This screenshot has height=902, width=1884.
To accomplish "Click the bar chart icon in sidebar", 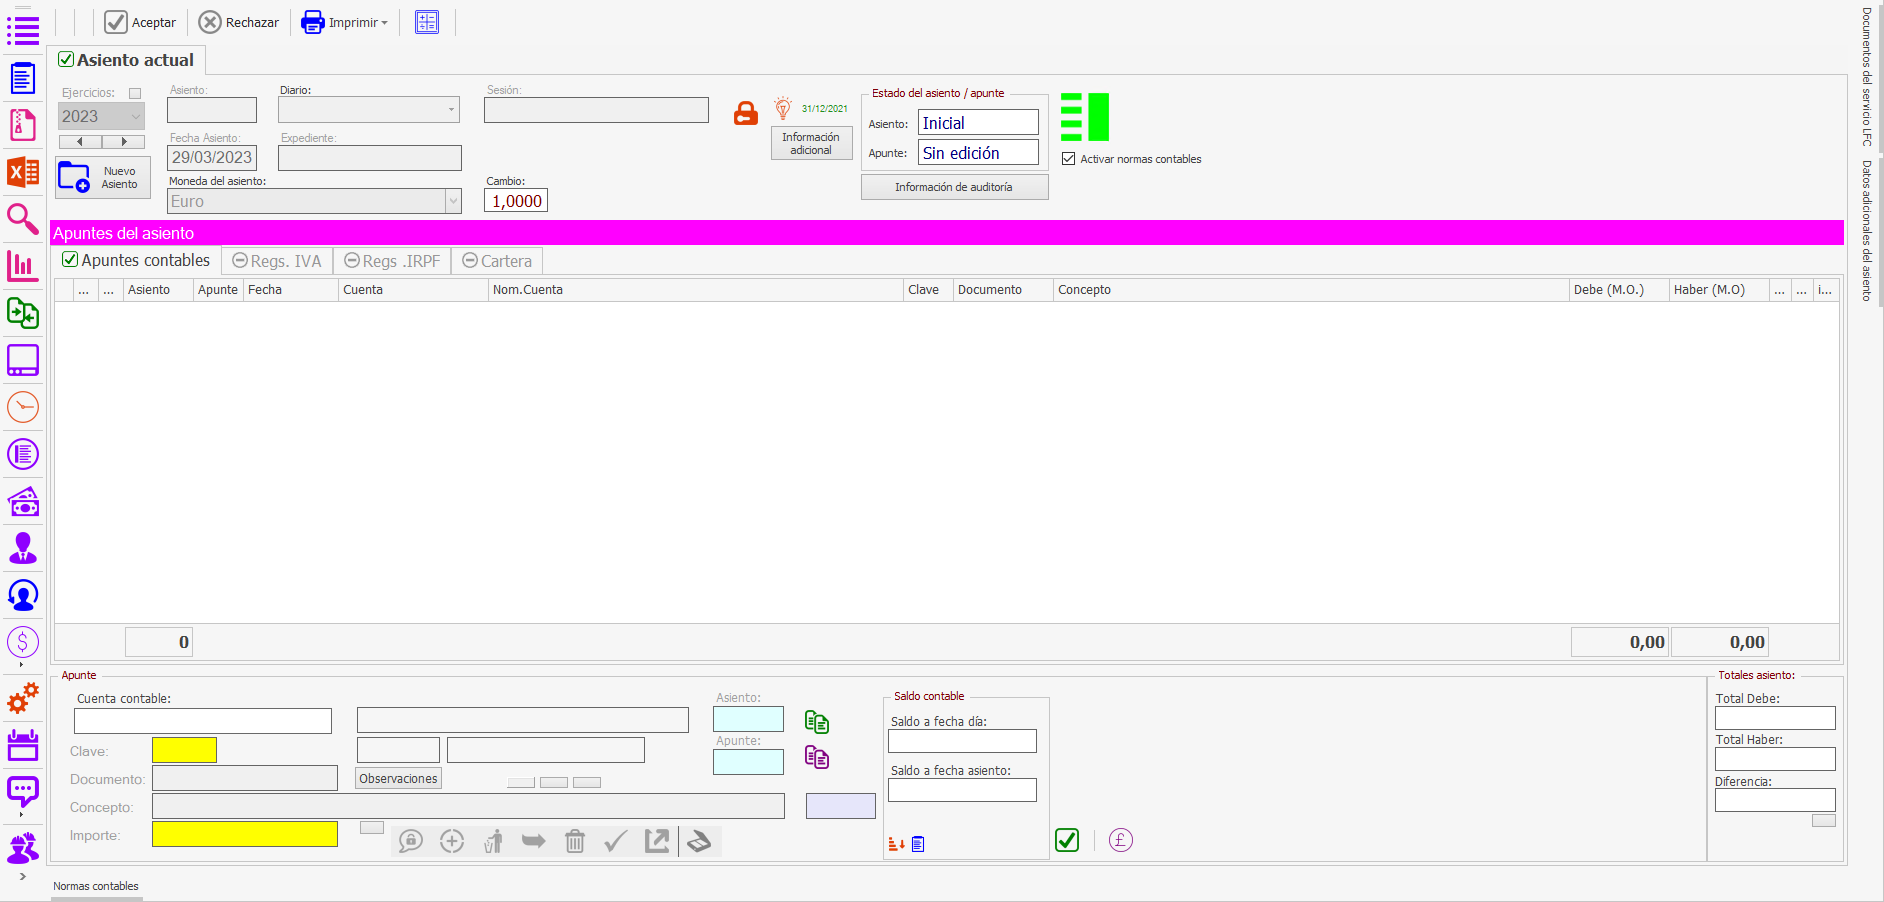I will (x=23, y=266).
